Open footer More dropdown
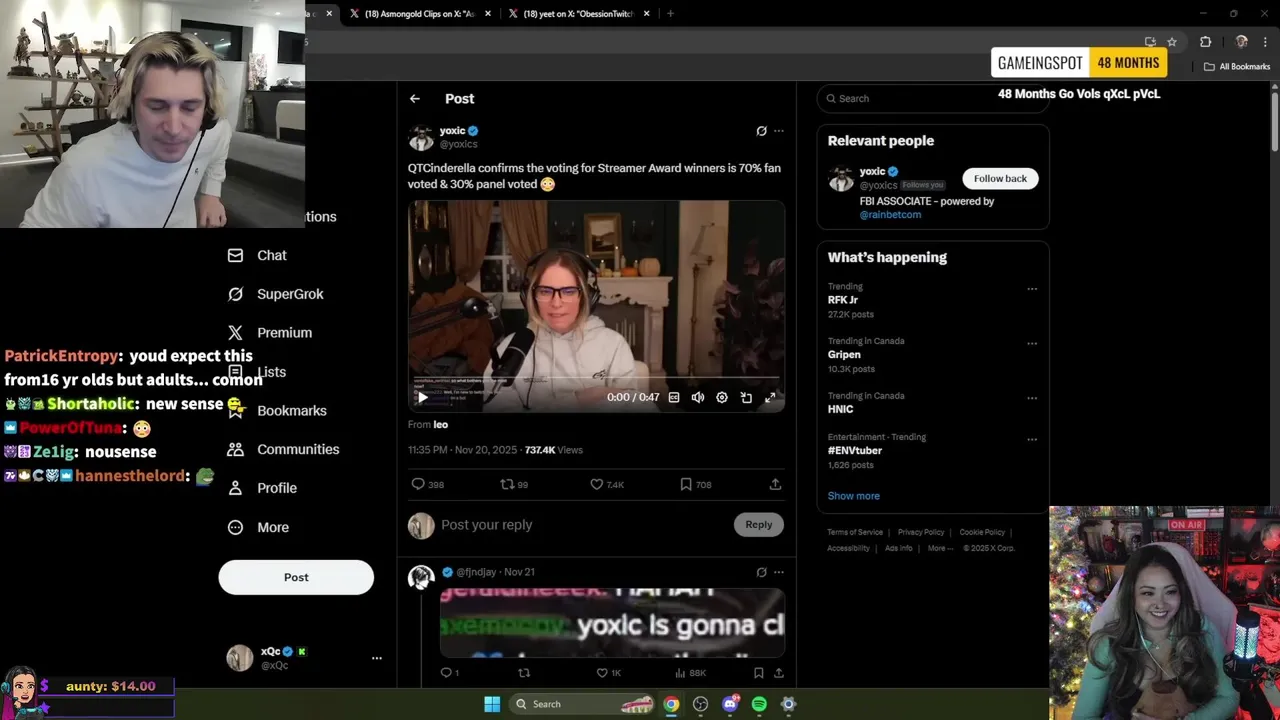Image resolution: width=1280 pixels, height=720 pixels. point(940,548)
